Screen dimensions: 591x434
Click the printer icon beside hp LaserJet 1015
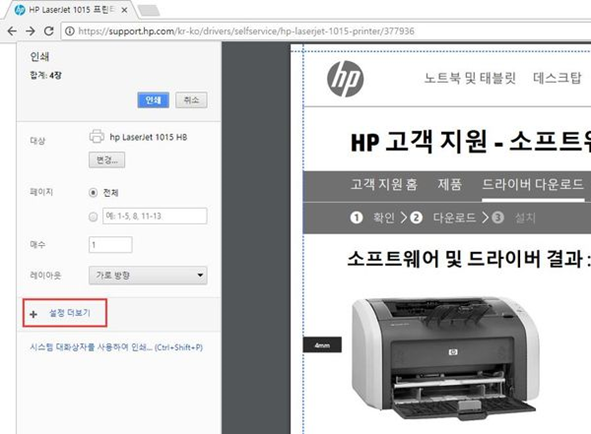point(96,136)
